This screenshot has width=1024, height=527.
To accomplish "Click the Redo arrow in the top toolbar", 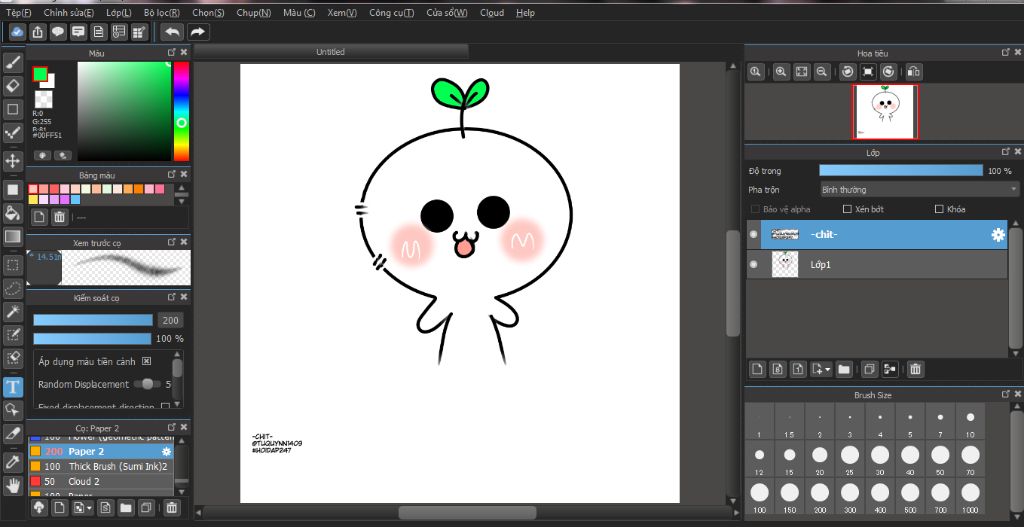I will 197,32.
